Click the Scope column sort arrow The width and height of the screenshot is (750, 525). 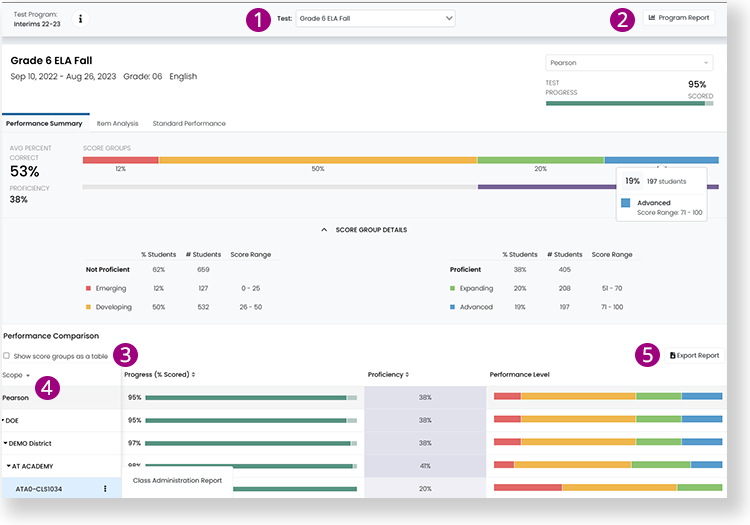click(28, 375)
